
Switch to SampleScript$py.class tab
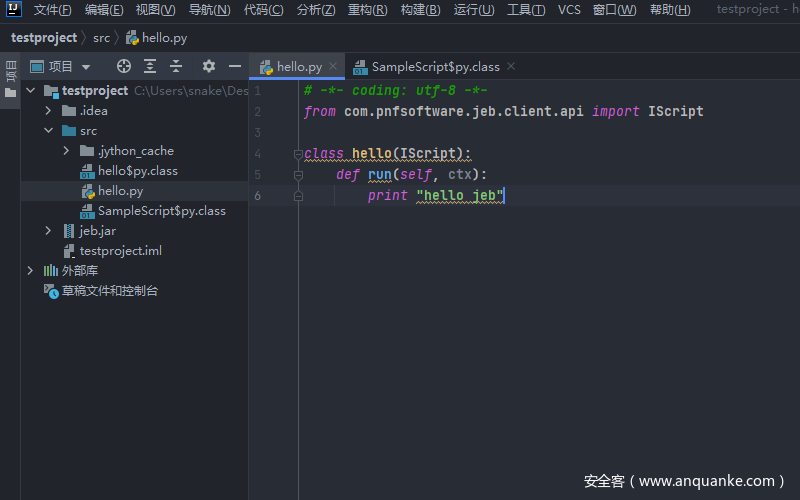click(434, 67)
